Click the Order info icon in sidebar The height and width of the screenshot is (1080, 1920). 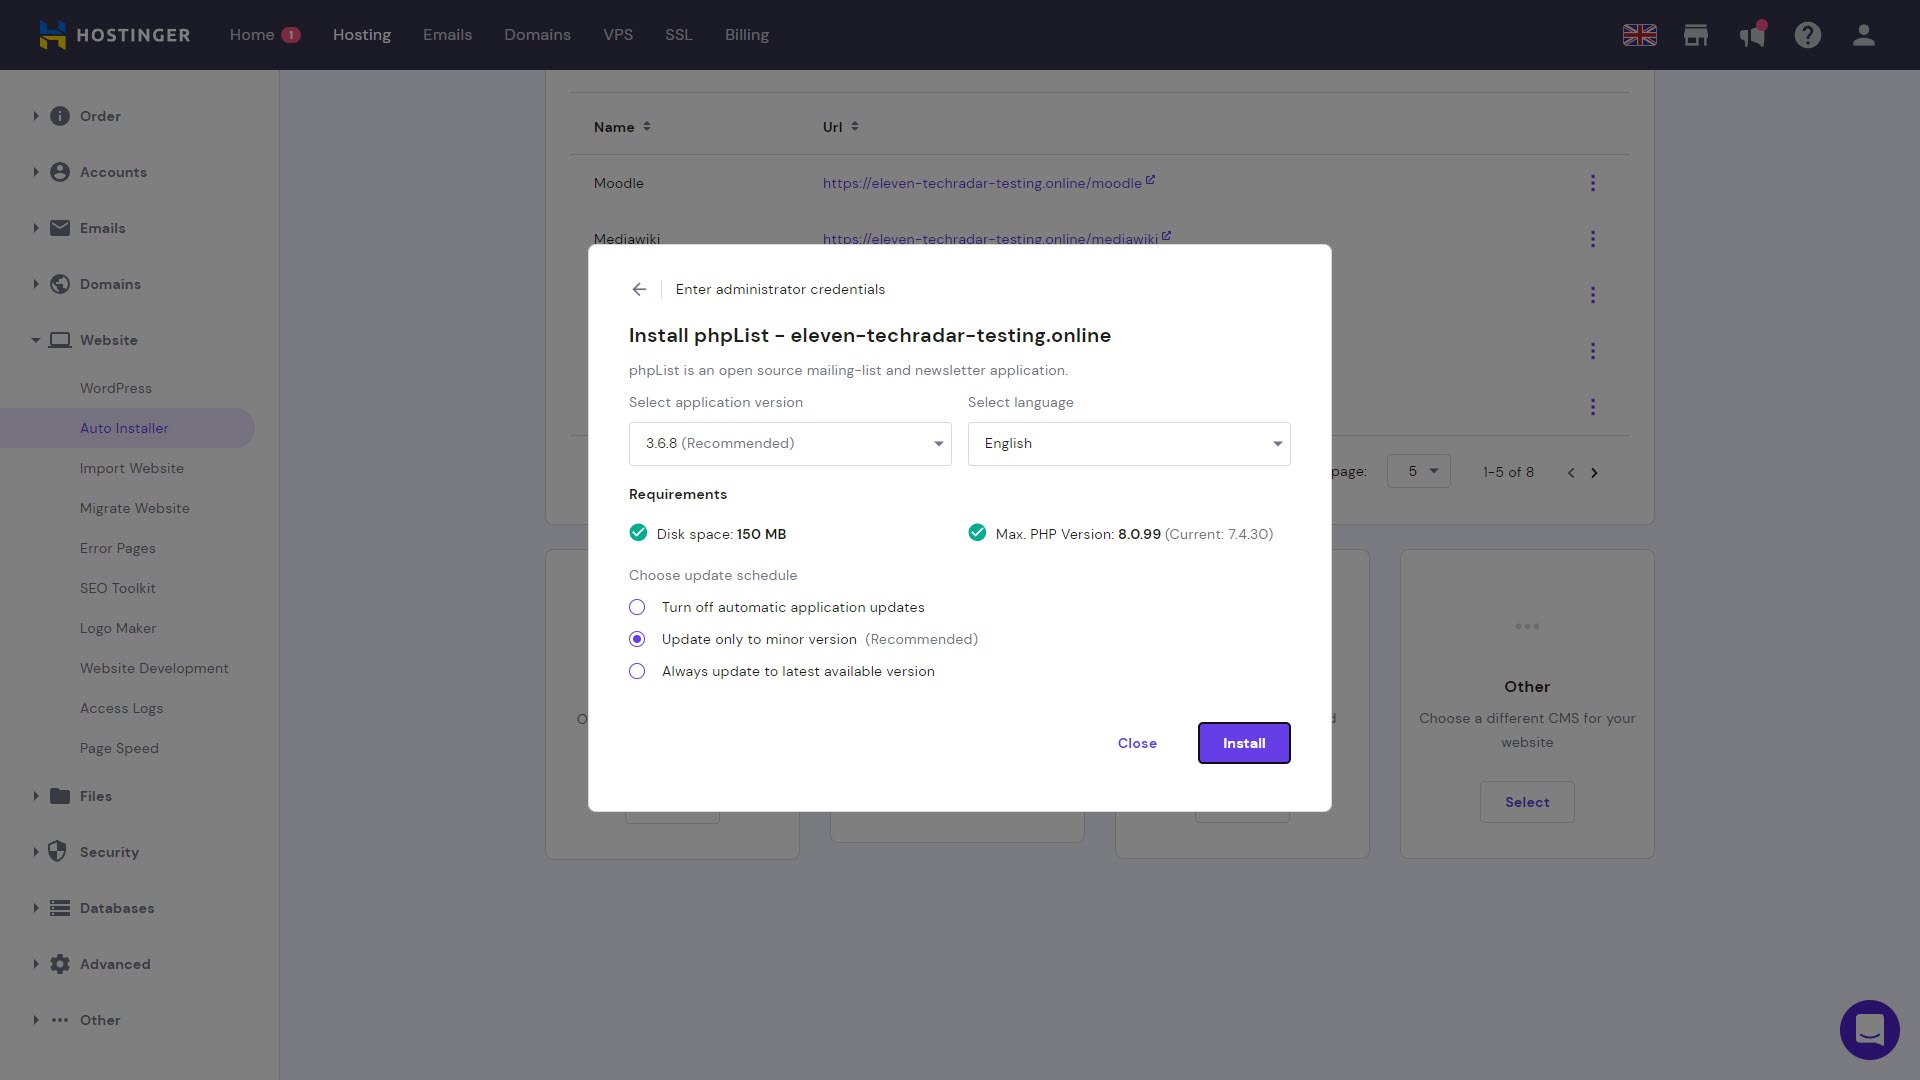[x=60, y=116]
